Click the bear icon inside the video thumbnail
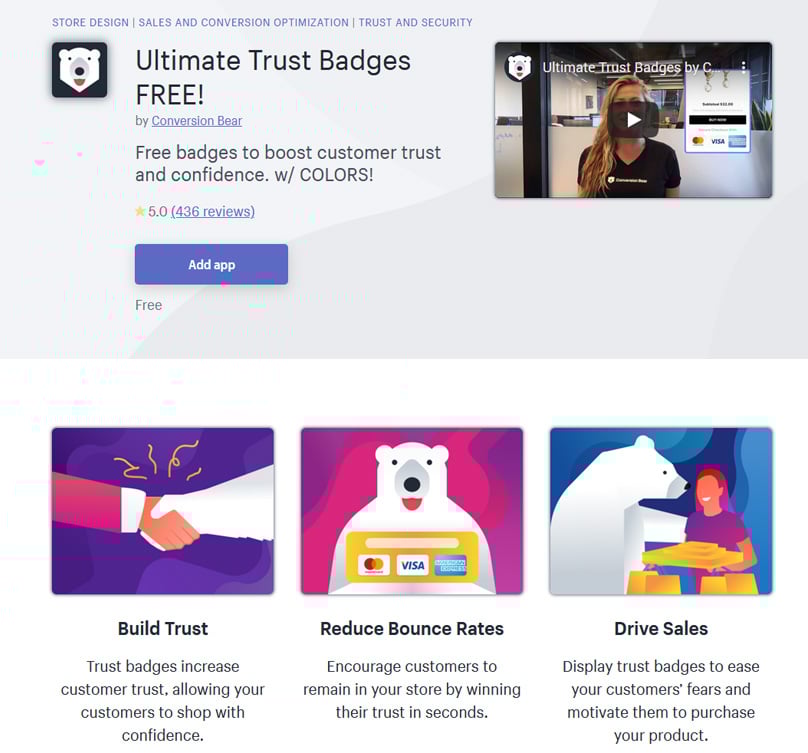Viewport: 808px width, 753px height. [x=517, y=67]
